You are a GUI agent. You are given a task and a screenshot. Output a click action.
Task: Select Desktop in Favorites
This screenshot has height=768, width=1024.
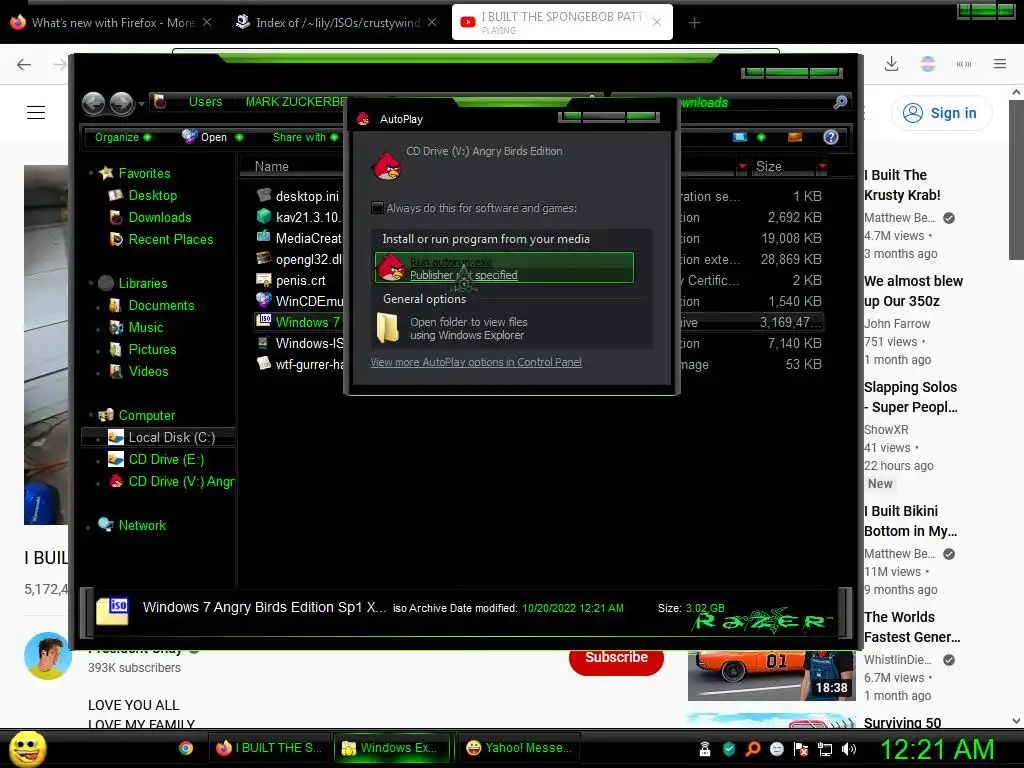[152, 195]
